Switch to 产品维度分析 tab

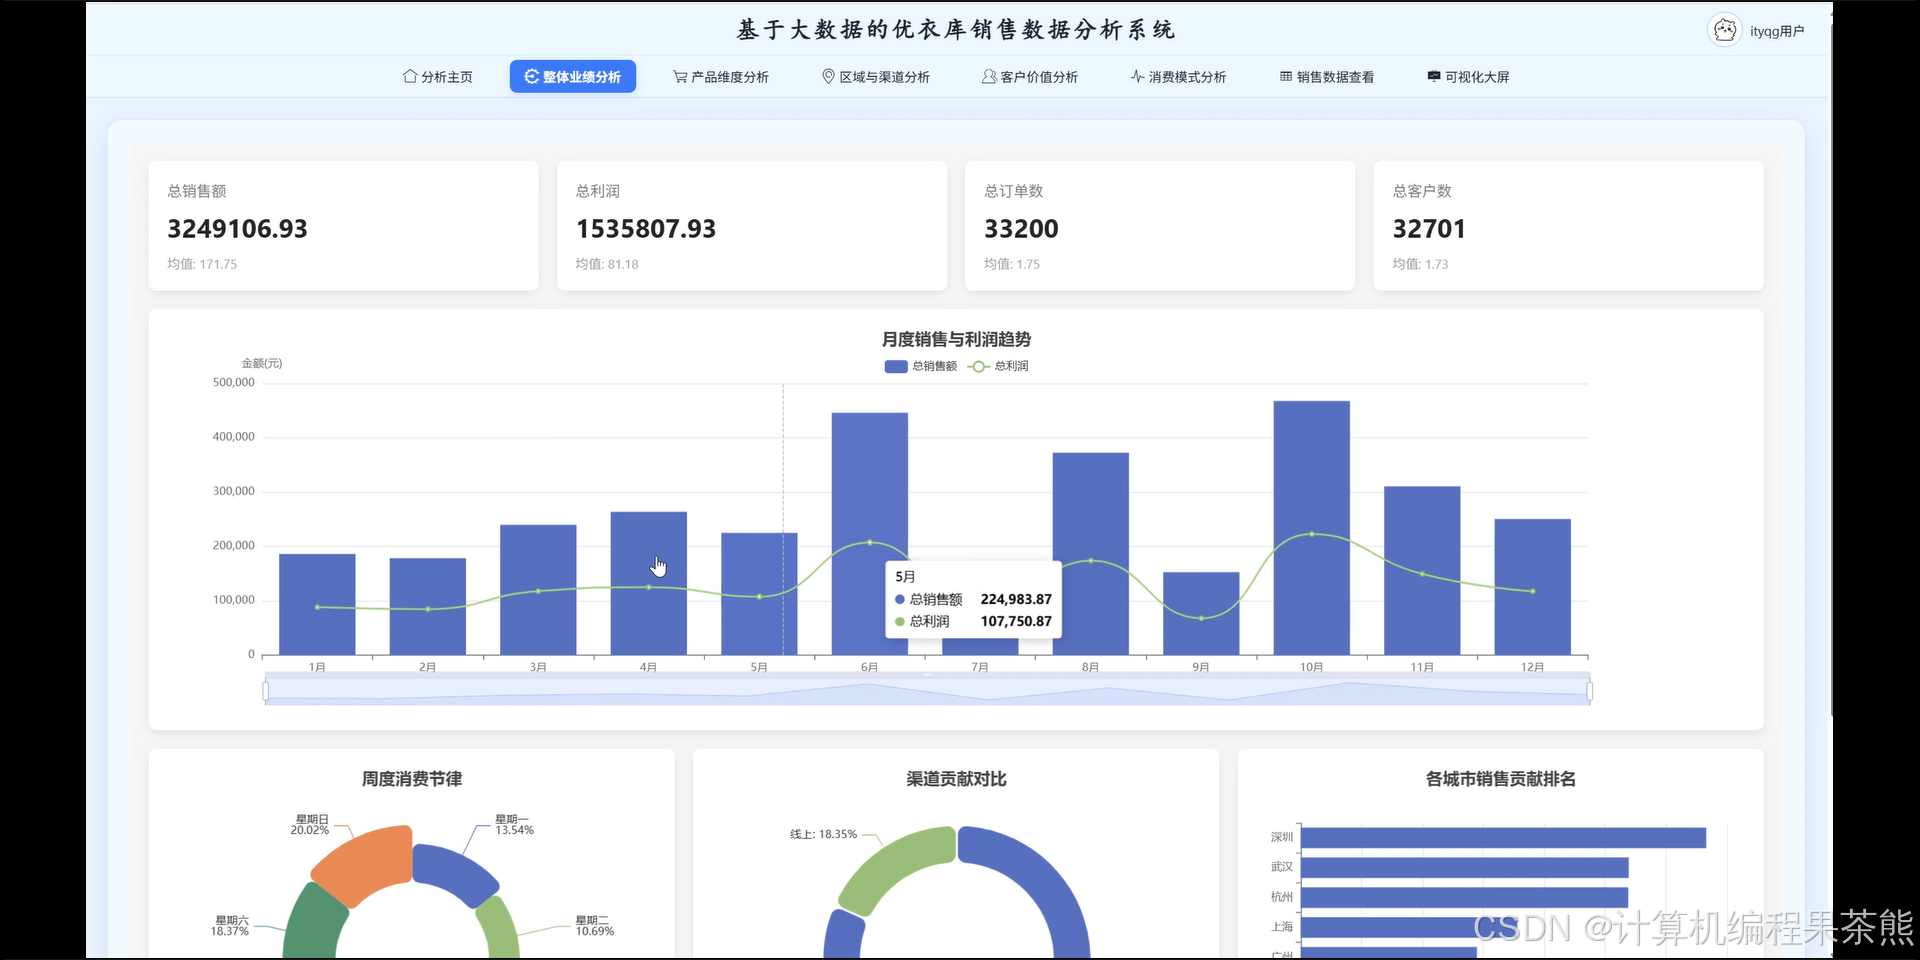721,77
